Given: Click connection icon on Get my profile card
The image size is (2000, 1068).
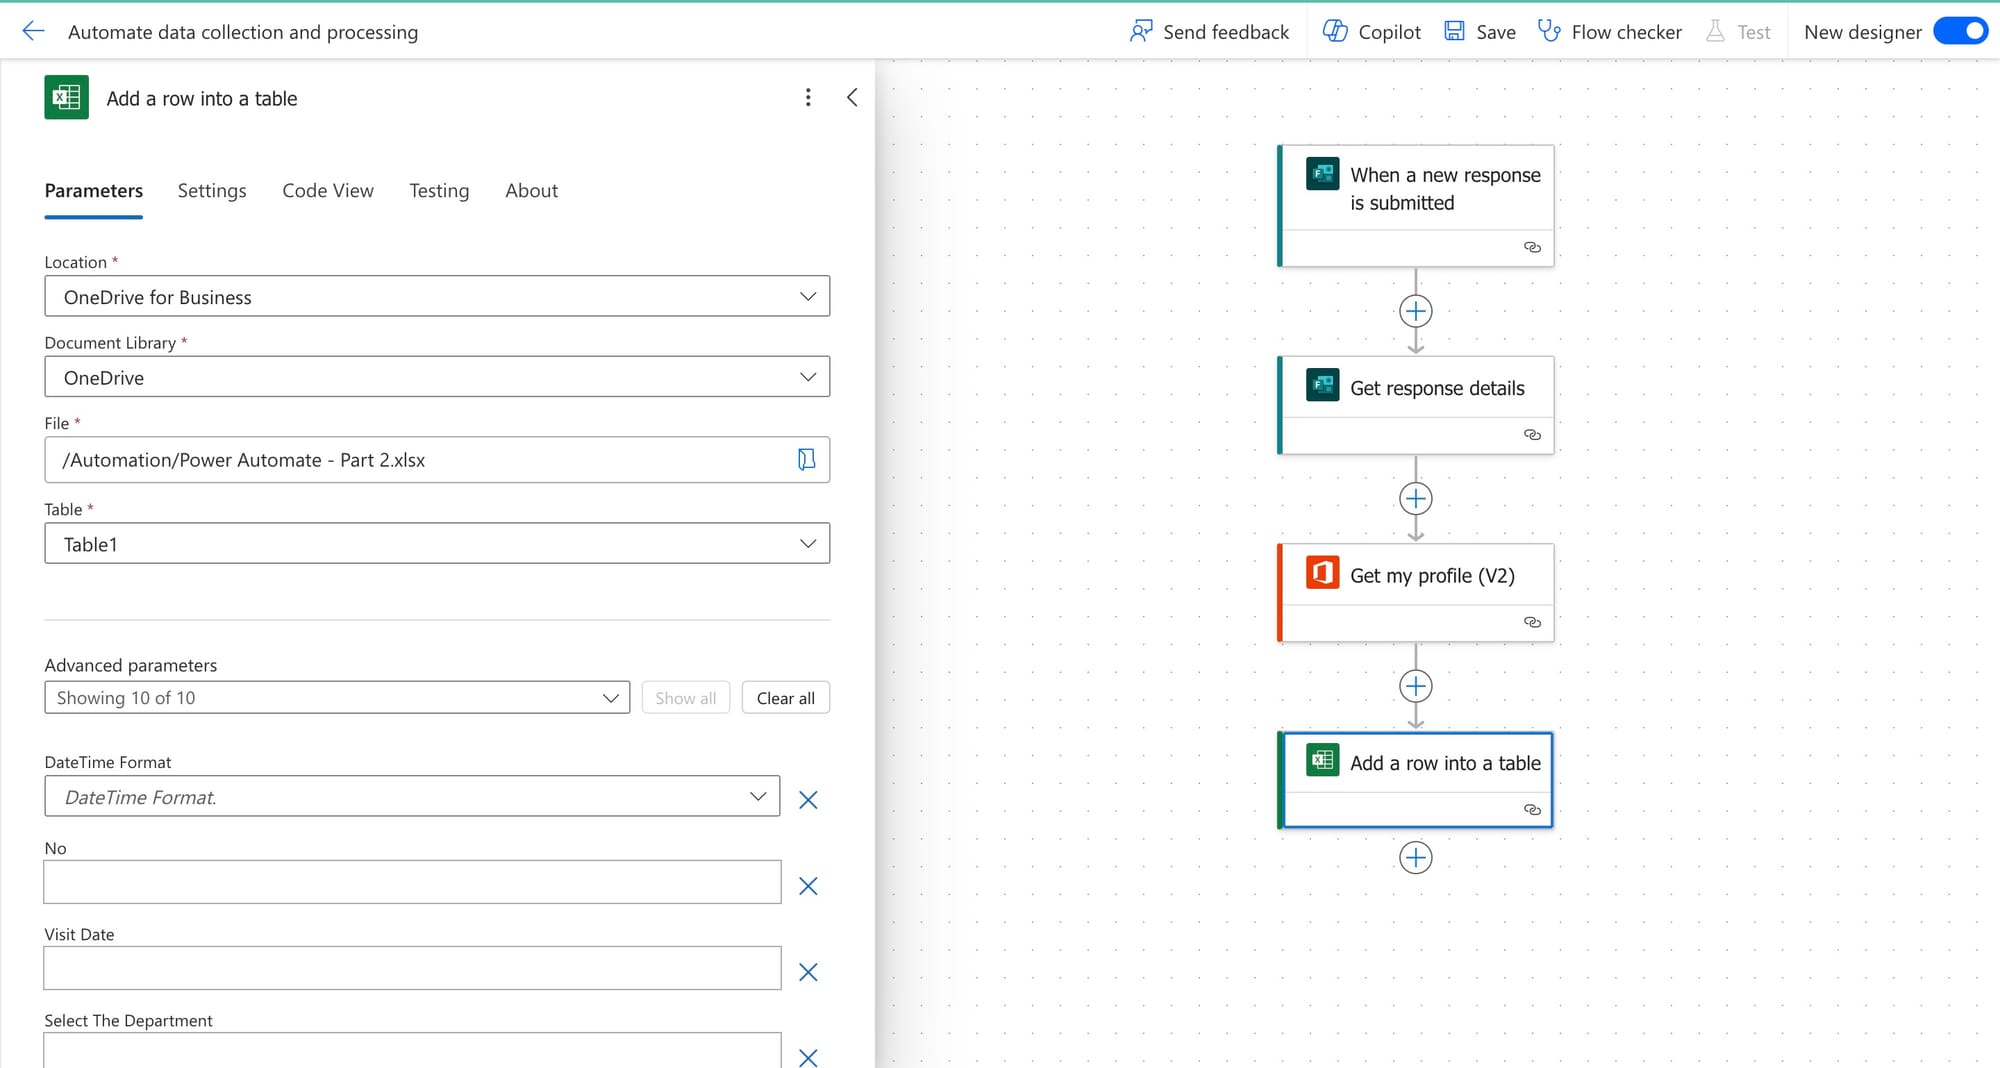Looking at the screenshot, I should (1532, 622).
